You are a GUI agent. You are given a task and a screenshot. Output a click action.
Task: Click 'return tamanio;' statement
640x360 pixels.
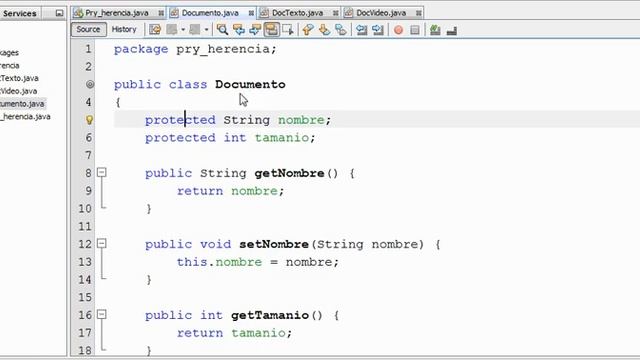234,333
